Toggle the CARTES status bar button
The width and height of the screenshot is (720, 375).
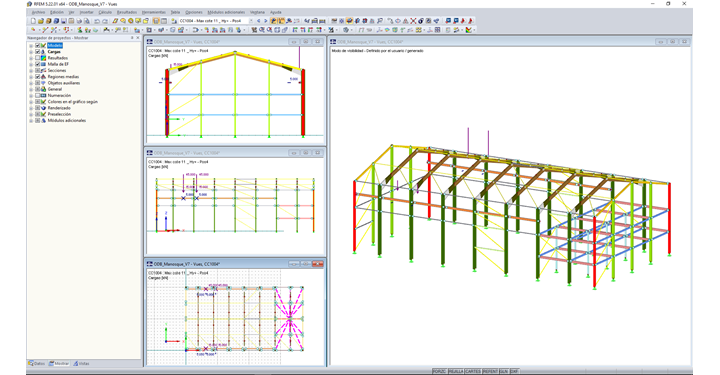pyautogui.click(x=473, y=371)
